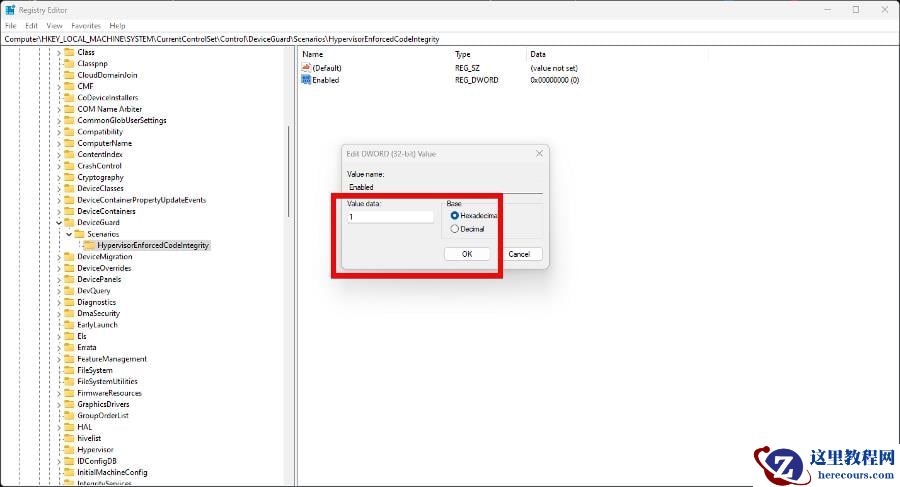900x487 pixels.
Task: Select the DevQuery folder icon
Action: tap(69, 291)
